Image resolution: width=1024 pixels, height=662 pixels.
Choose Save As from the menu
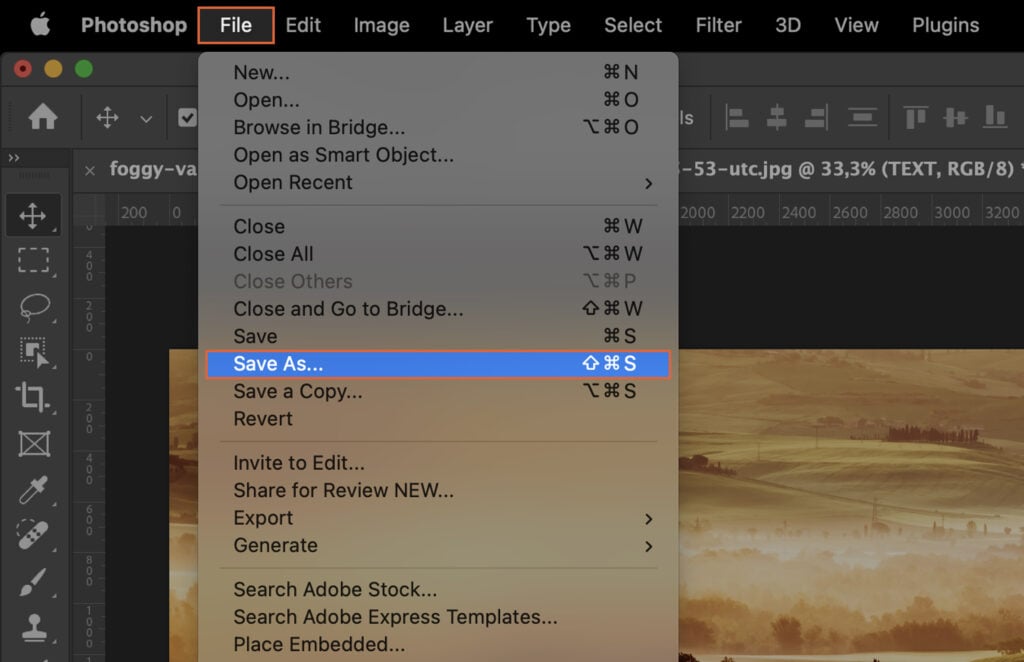[278, 364]
